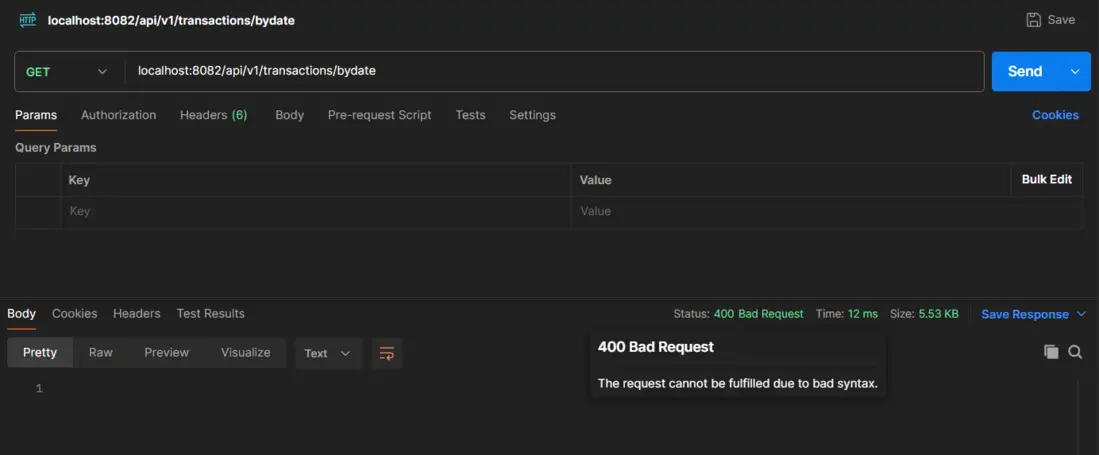
Task: Click the HTTP request type icon
Action: click(x=28, y=20)
